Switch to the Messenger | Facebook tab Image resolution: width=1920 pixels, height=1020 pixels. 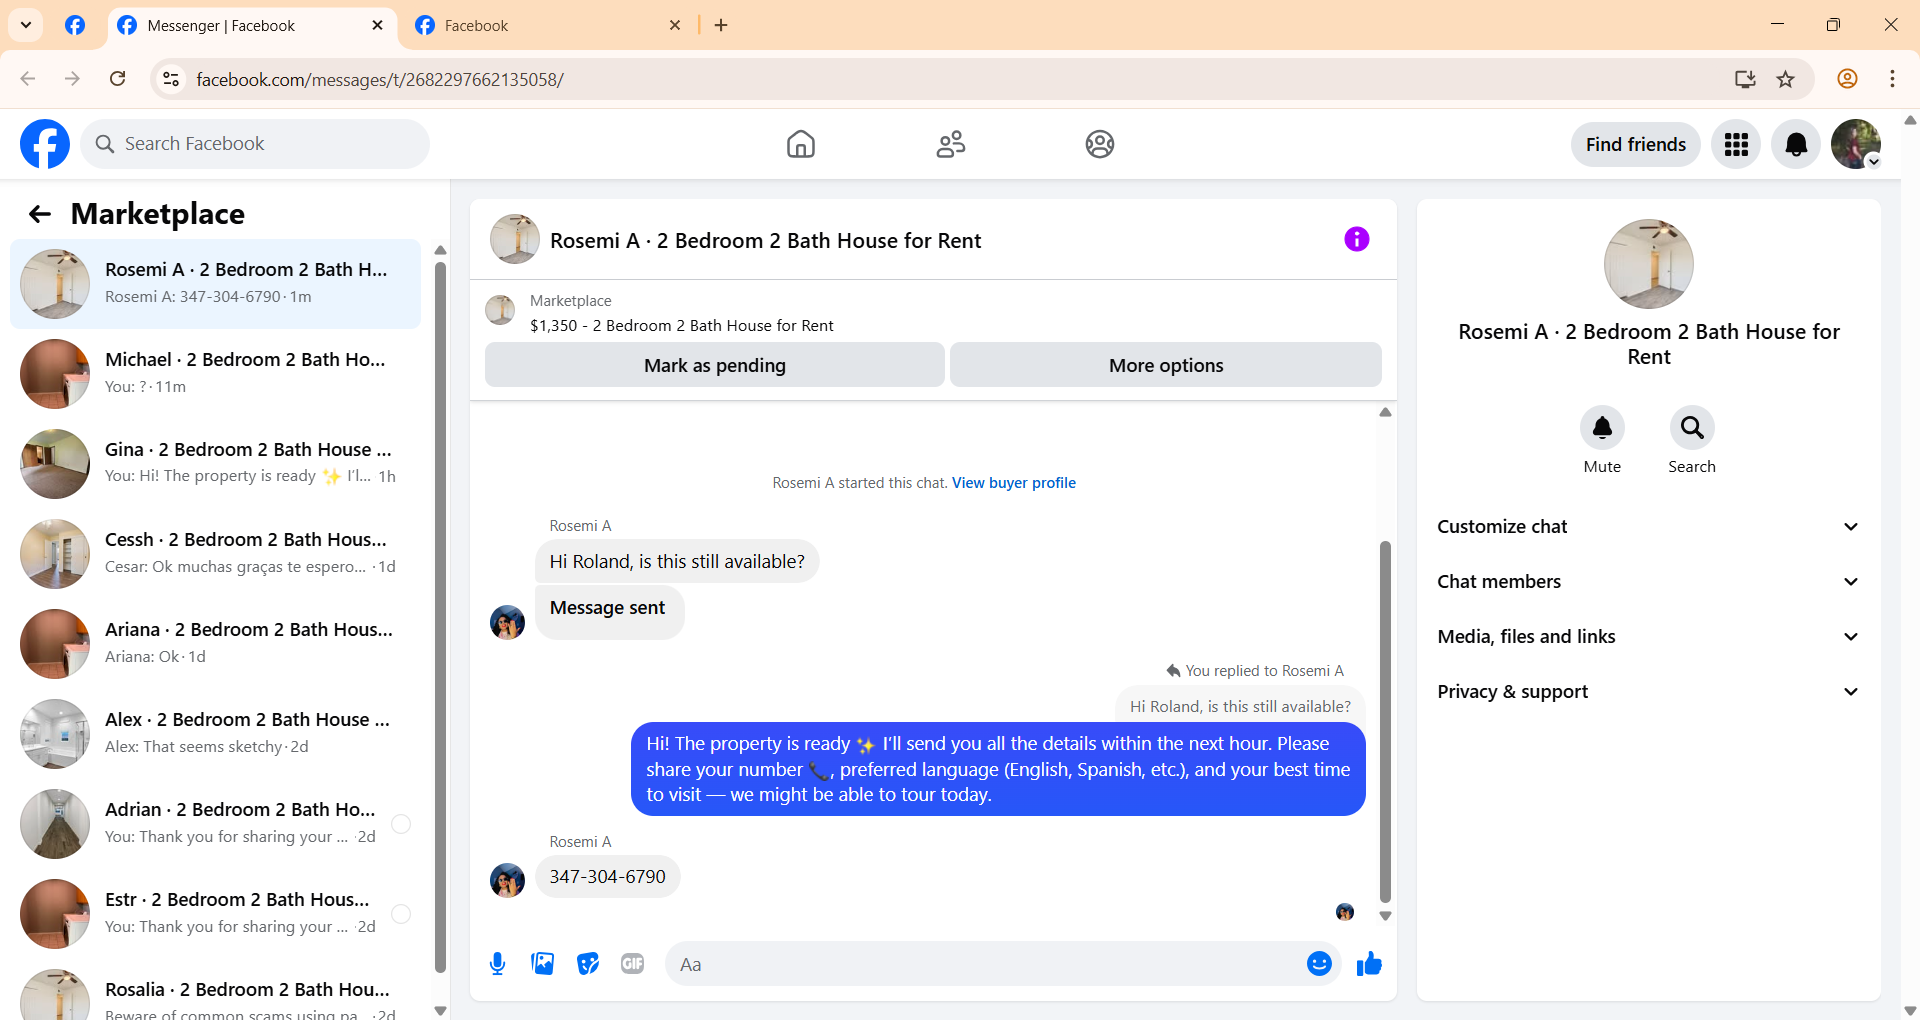pos(250,26)
